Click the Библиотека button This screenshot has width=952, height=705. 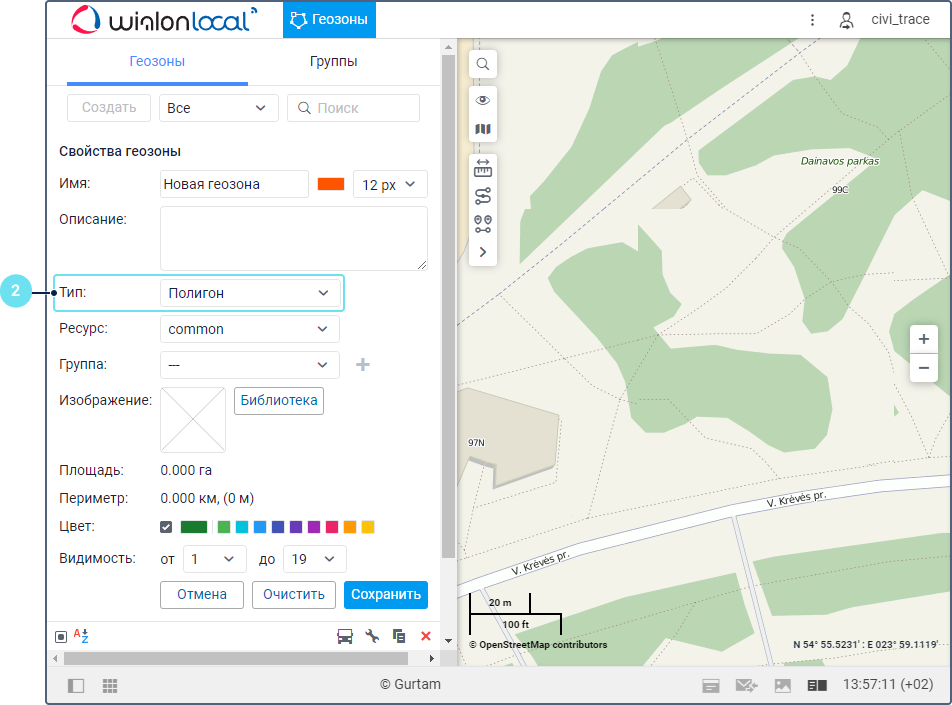279,400
